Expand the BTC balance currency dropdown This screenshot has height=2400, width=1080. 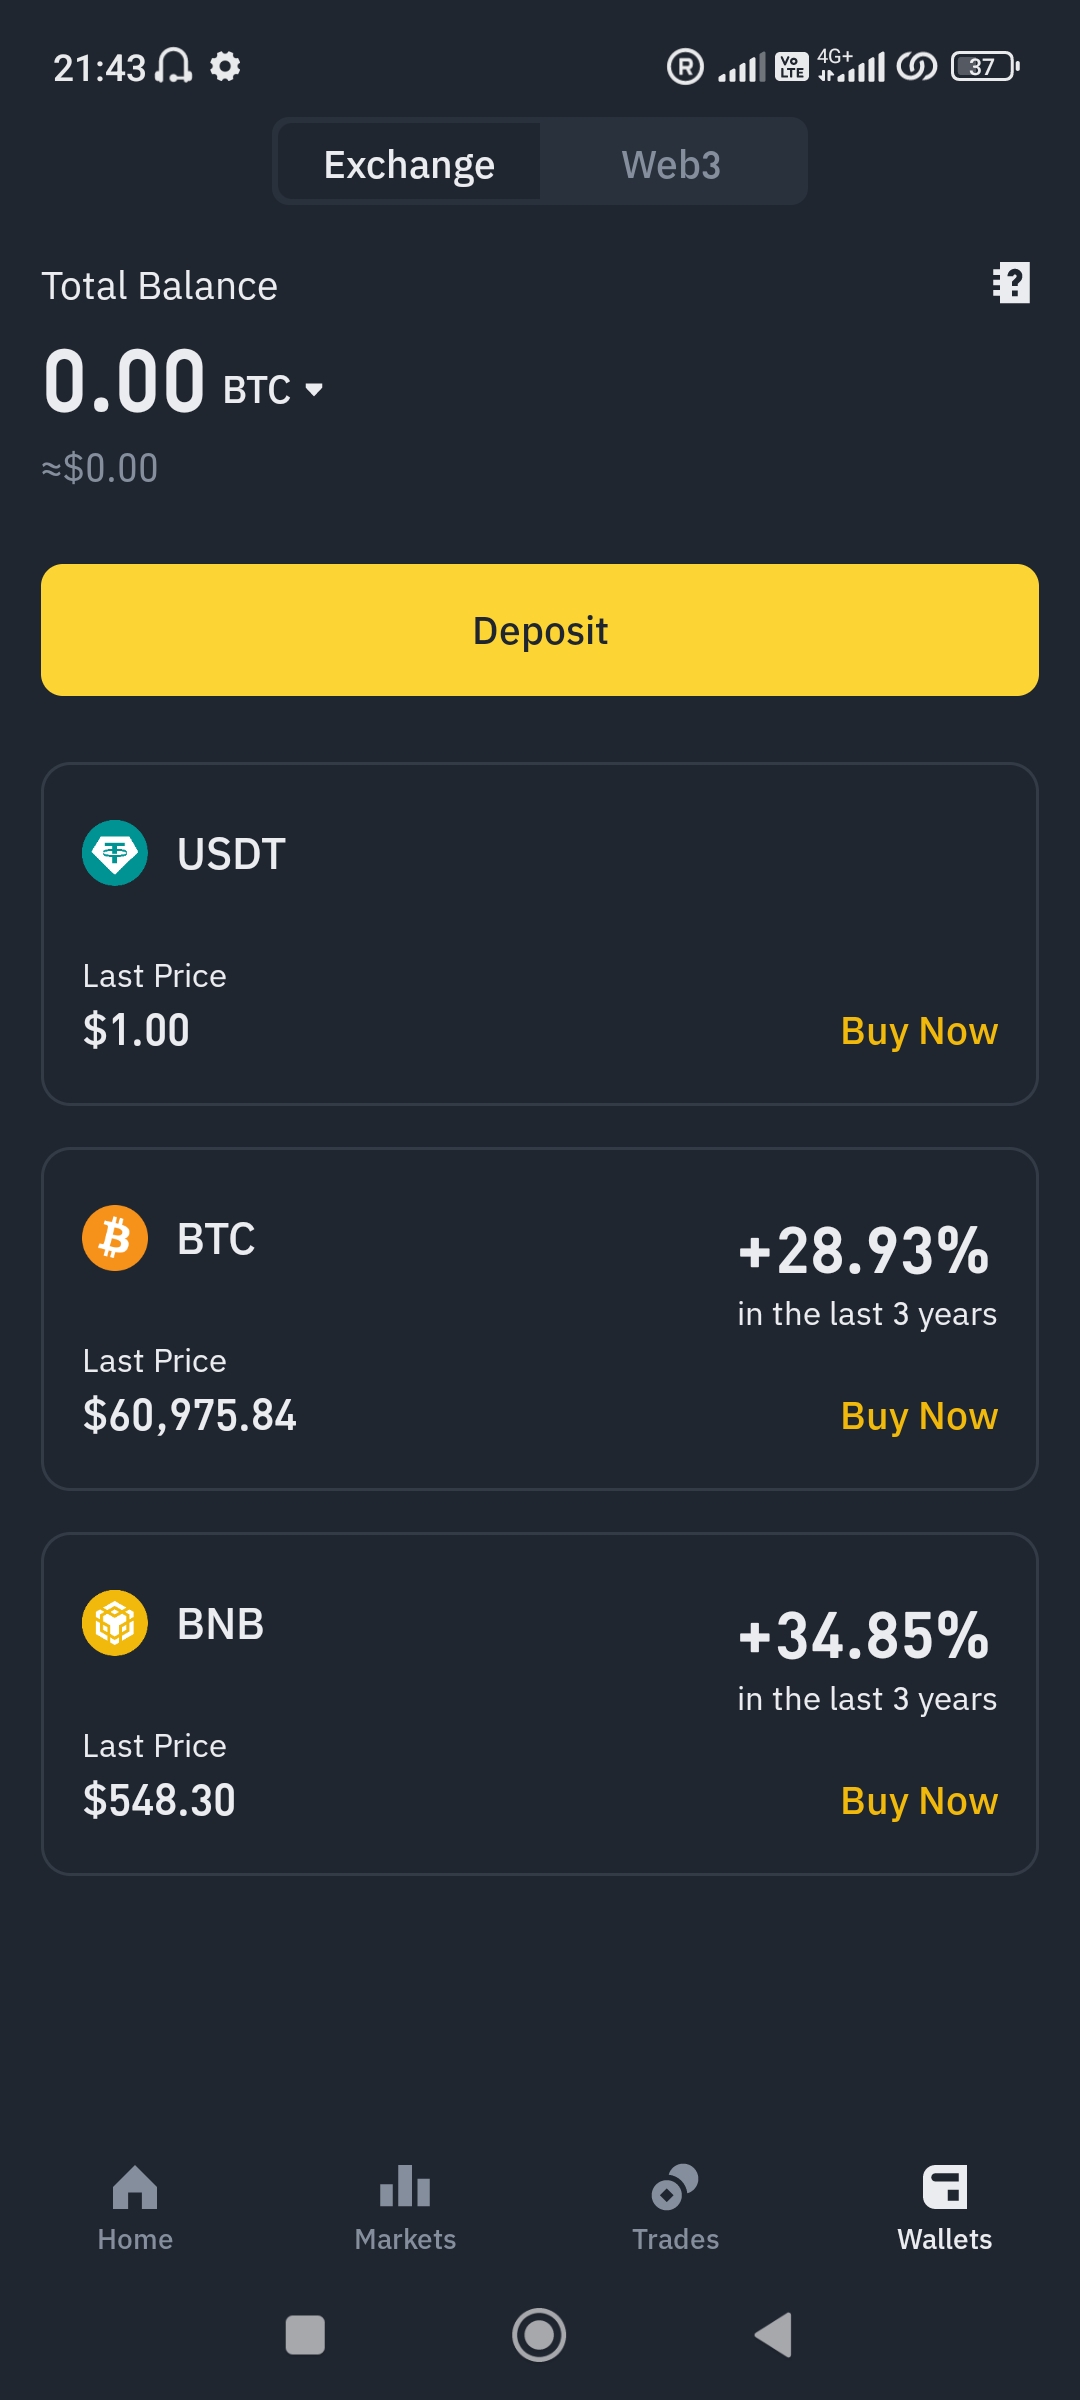314,389
